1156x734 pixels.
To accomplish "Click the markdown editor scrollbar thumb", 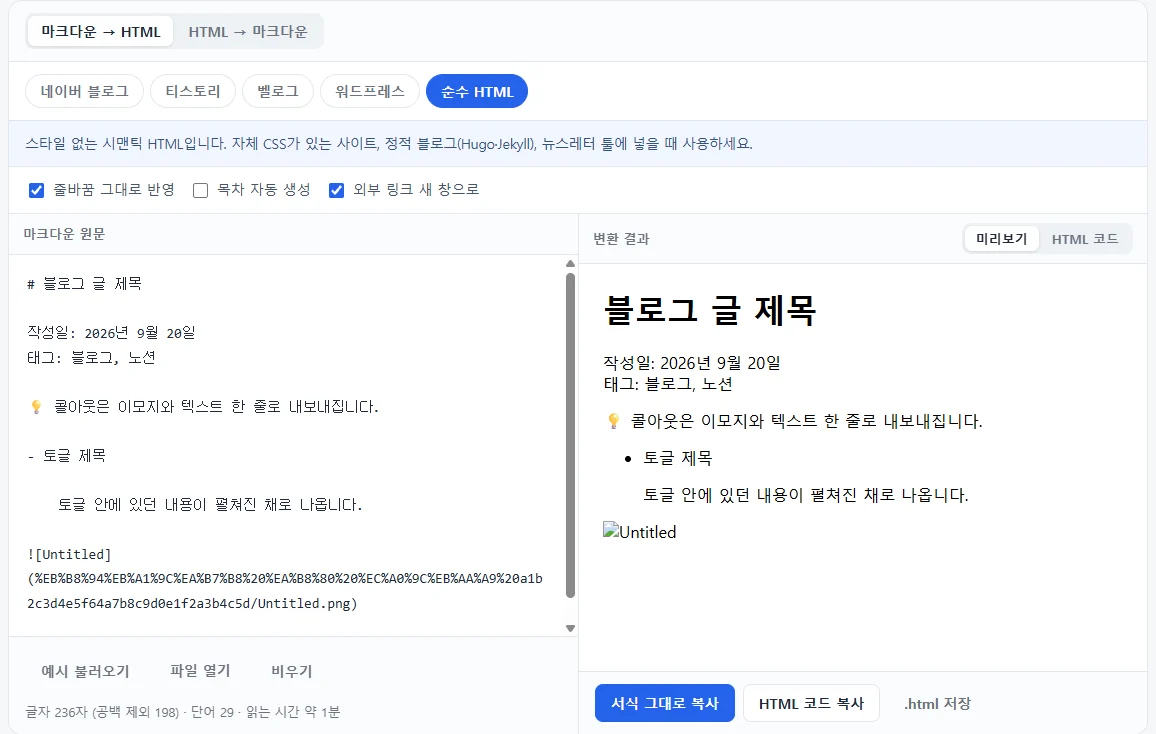I will pyautogui.click(x=570, y=435).
